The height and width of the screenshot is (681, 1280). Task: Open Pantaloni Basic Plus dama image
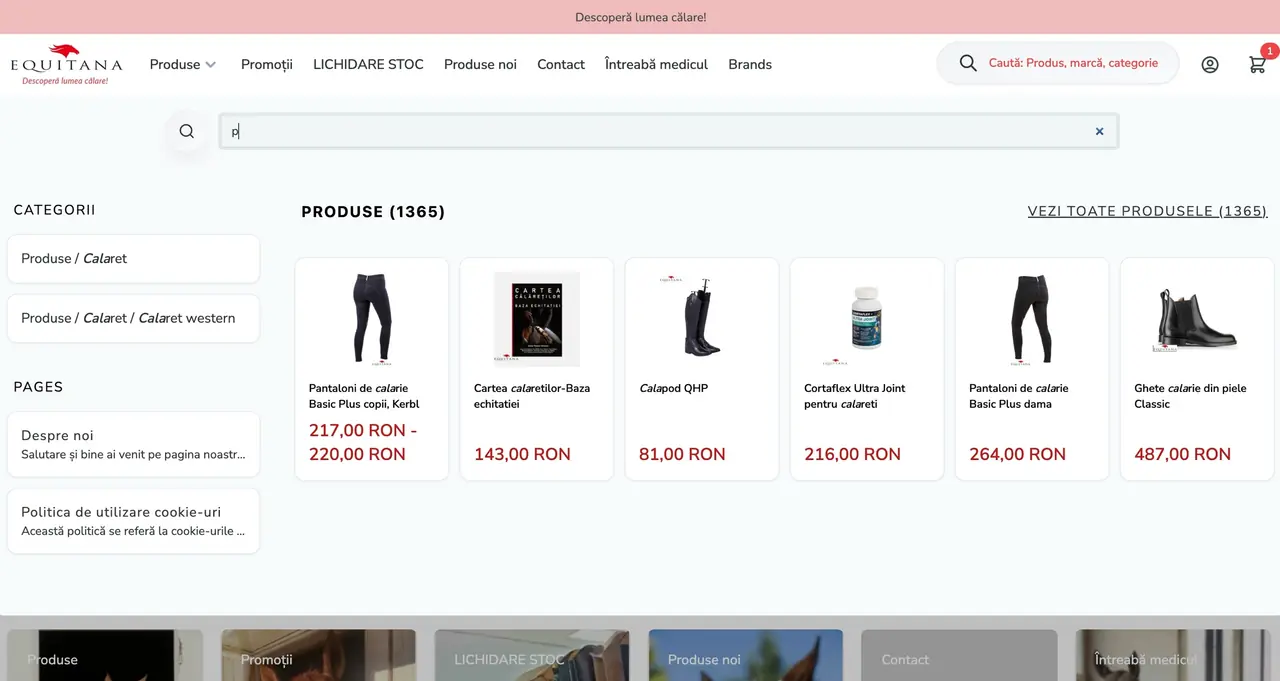pyautogui.click(x=1032, y=319)
